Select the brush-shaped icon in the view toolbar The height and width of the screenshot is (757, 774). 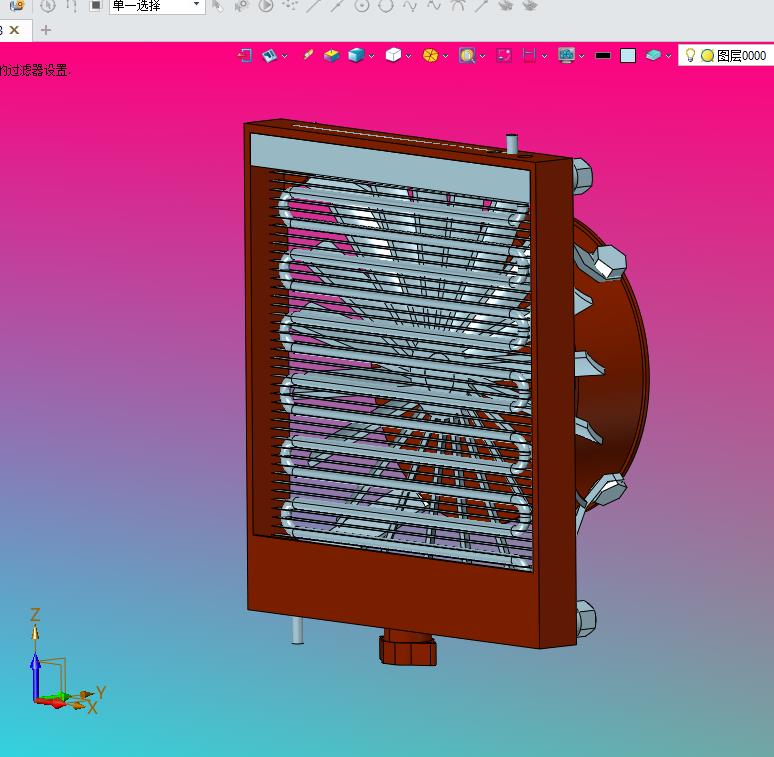(308, 55)
